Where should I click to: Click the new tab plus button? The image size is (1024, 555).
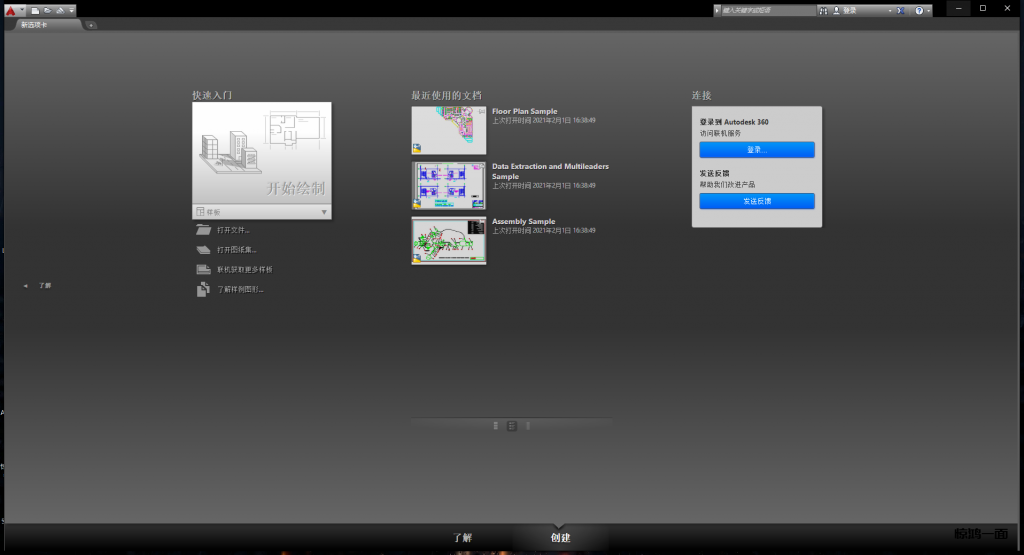tap(91, 24)
